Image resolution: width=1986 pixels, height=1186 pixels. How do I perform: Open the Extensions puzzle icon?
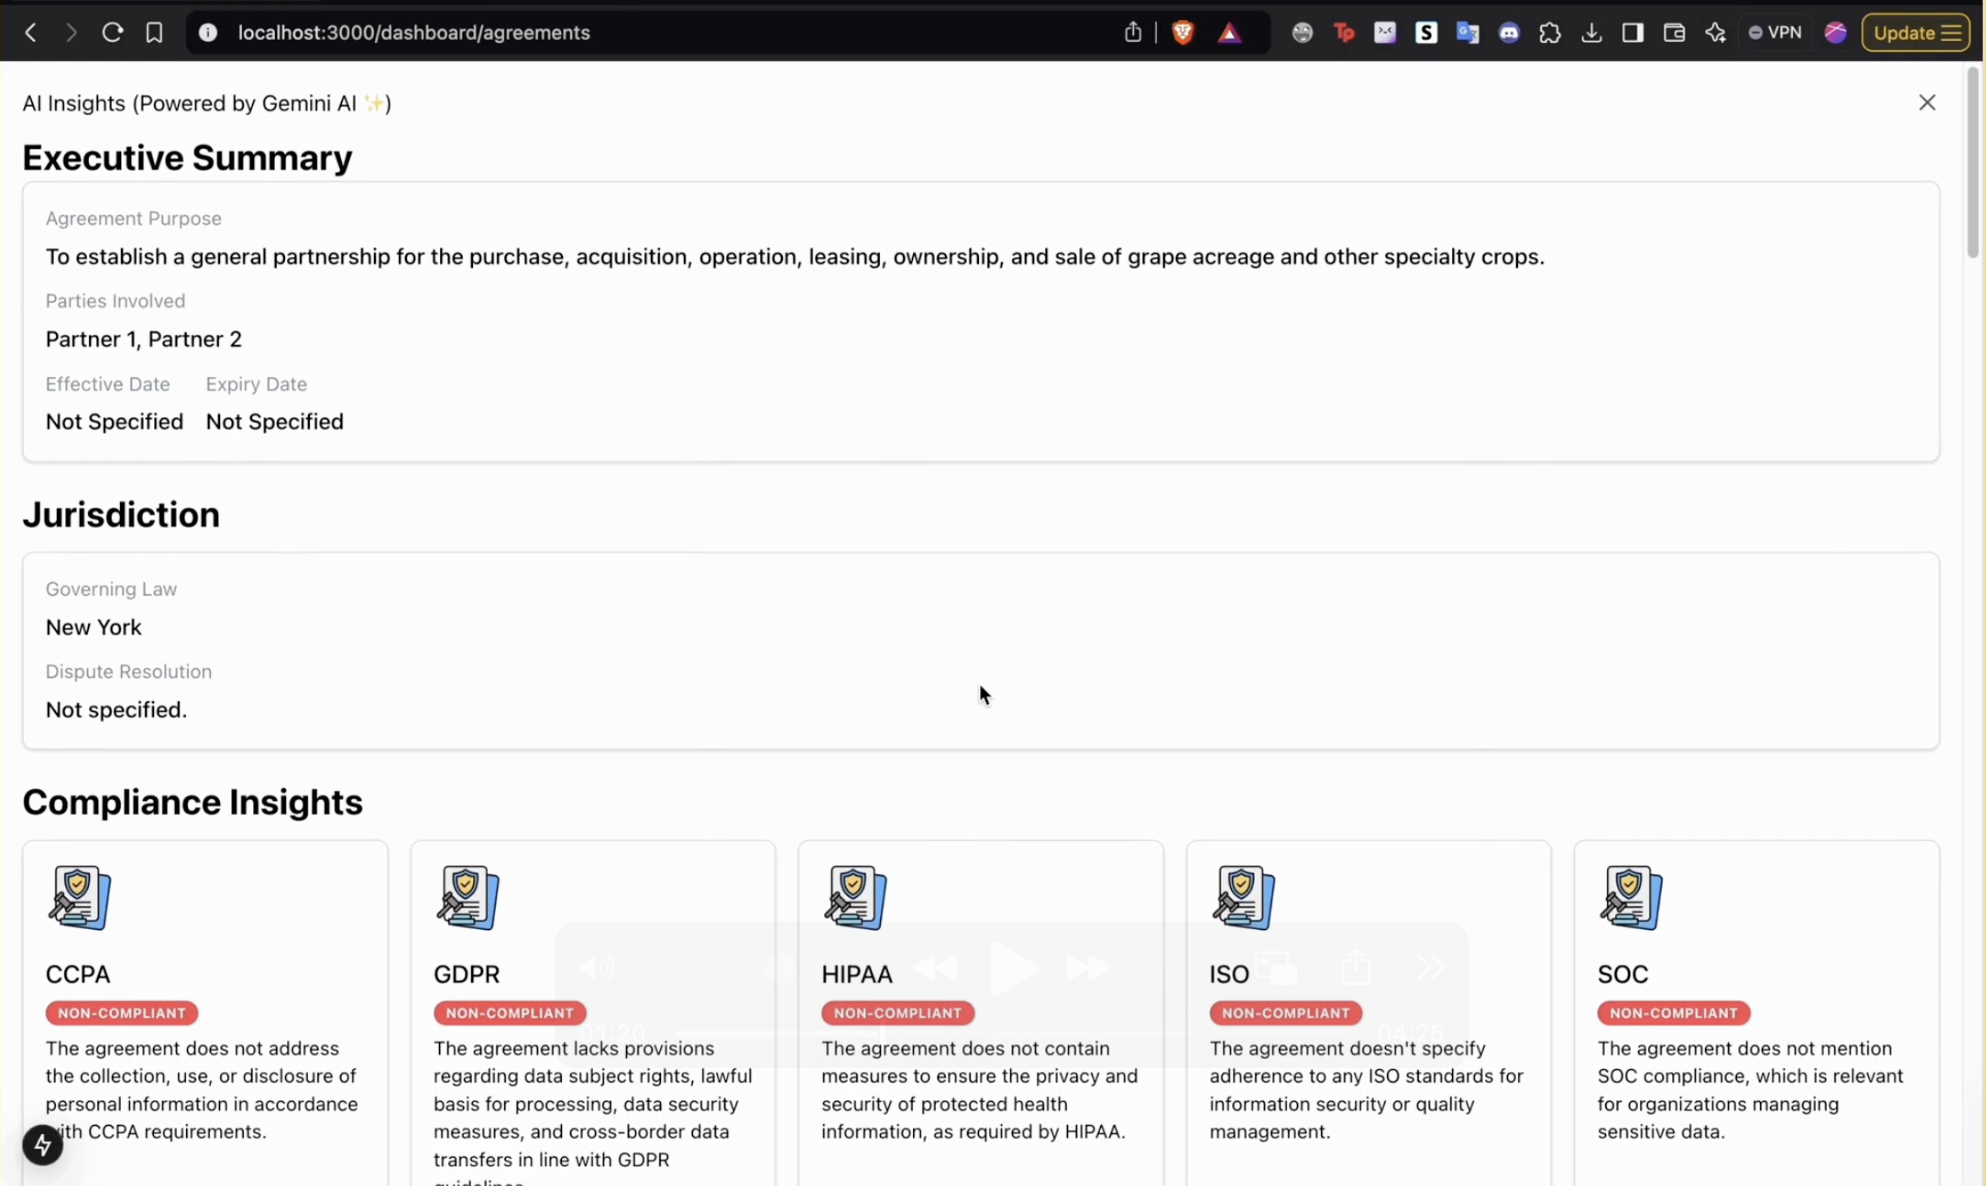pos(1550,33)
